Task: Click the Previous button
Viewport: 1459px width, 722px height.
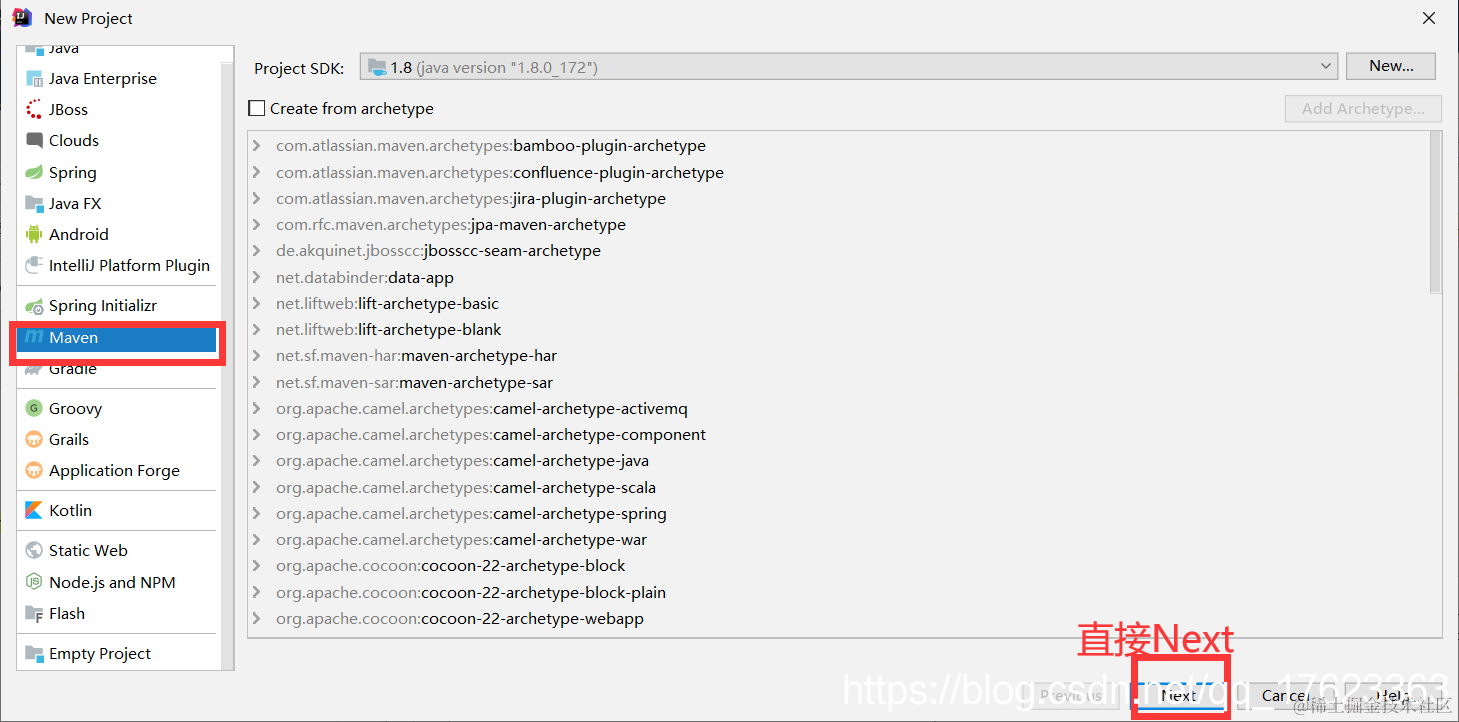Action: pos(1071,695)
